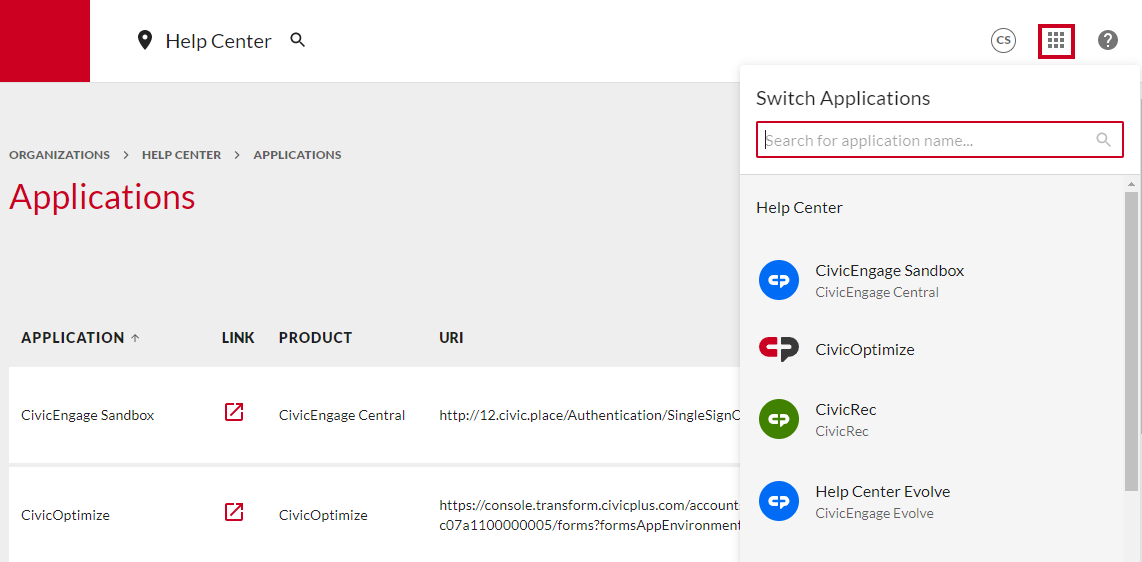Go to HELP CENTER breadcrumb
Image resolution: width=1142 pixels, height=562 pixels.
pyautogui.click(x=181, y=155)
